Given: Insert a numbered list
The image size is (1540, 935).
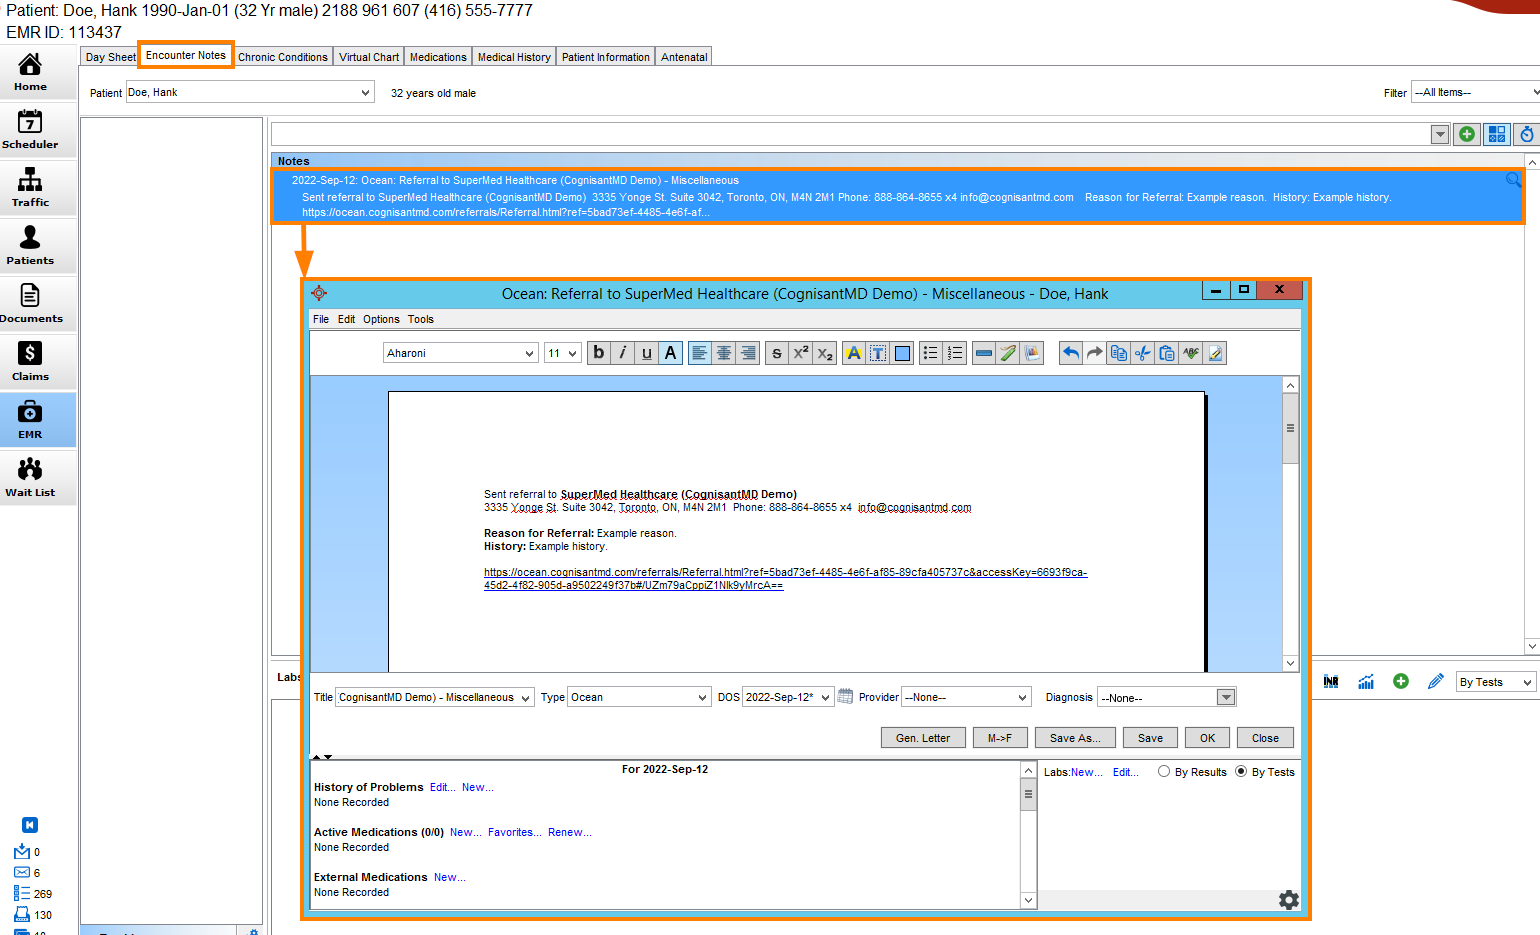Looking at the screenshot, I should [x=955, y=353].
